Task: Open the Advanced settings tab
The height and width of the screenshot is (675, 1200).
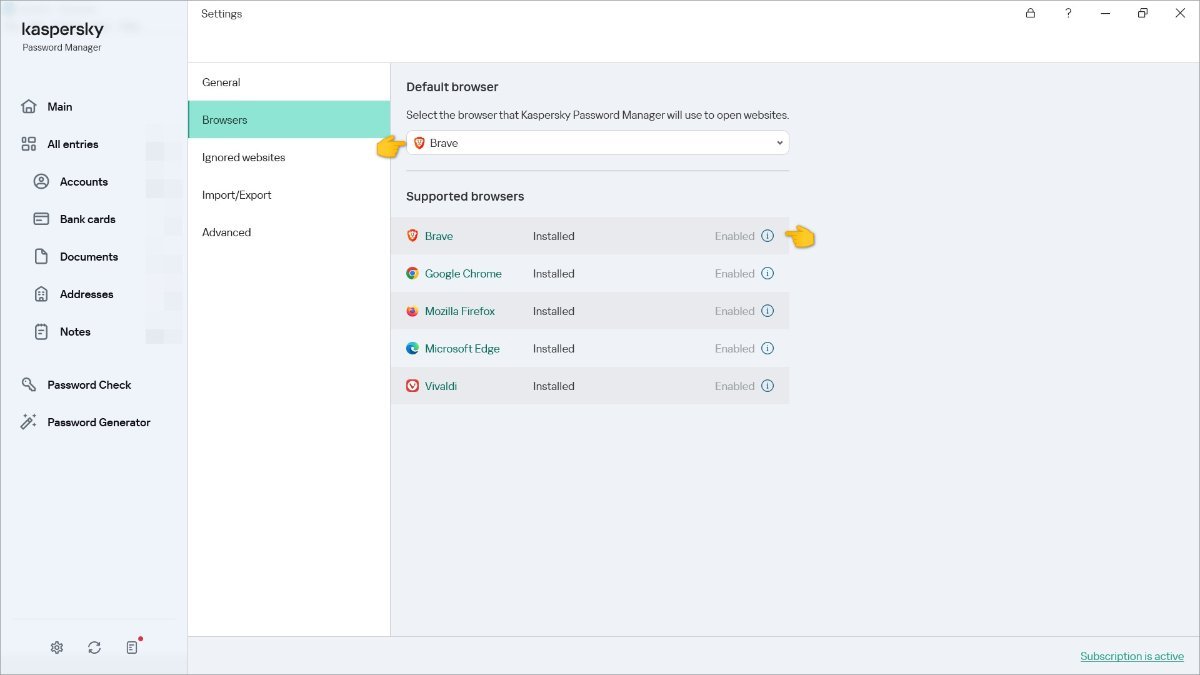Action: 227,232
